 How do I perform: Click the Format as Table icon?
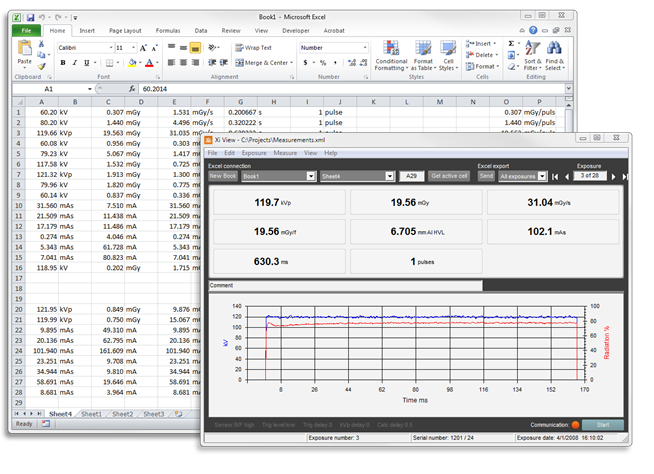point(423,48)
